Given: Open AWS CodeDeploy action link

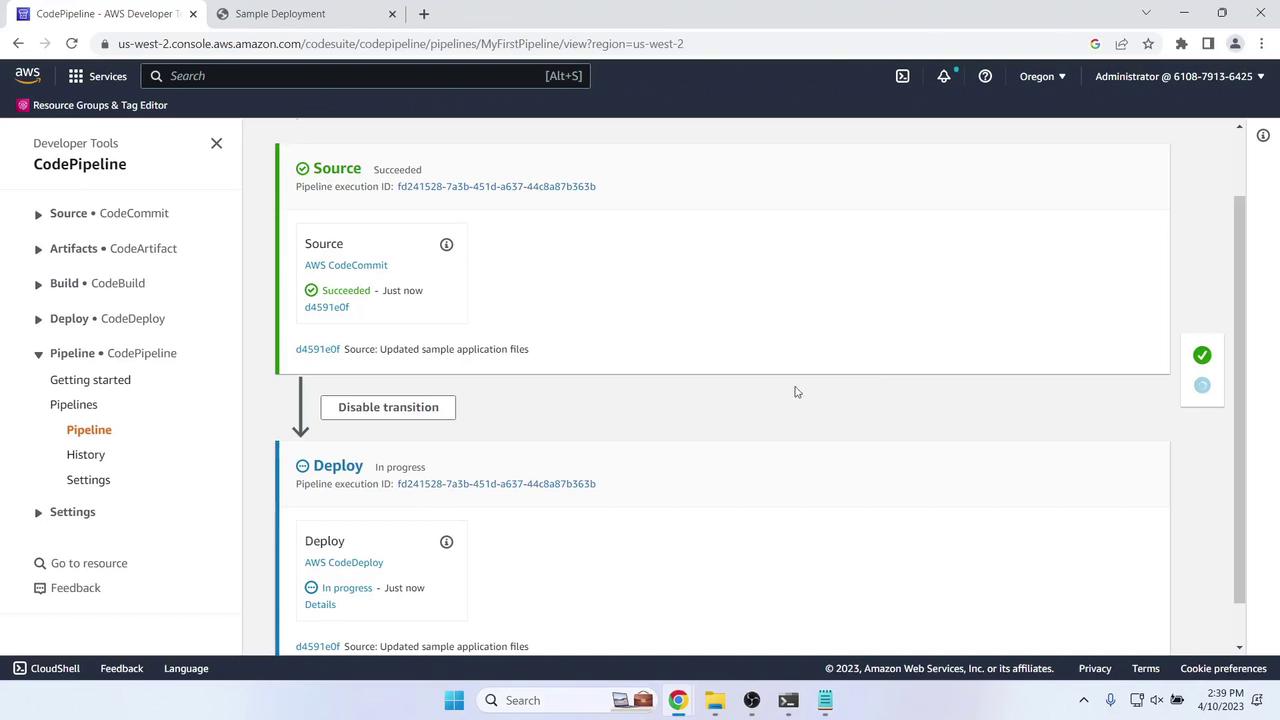Looking at the screenshot, I should (x=344, y=562).
